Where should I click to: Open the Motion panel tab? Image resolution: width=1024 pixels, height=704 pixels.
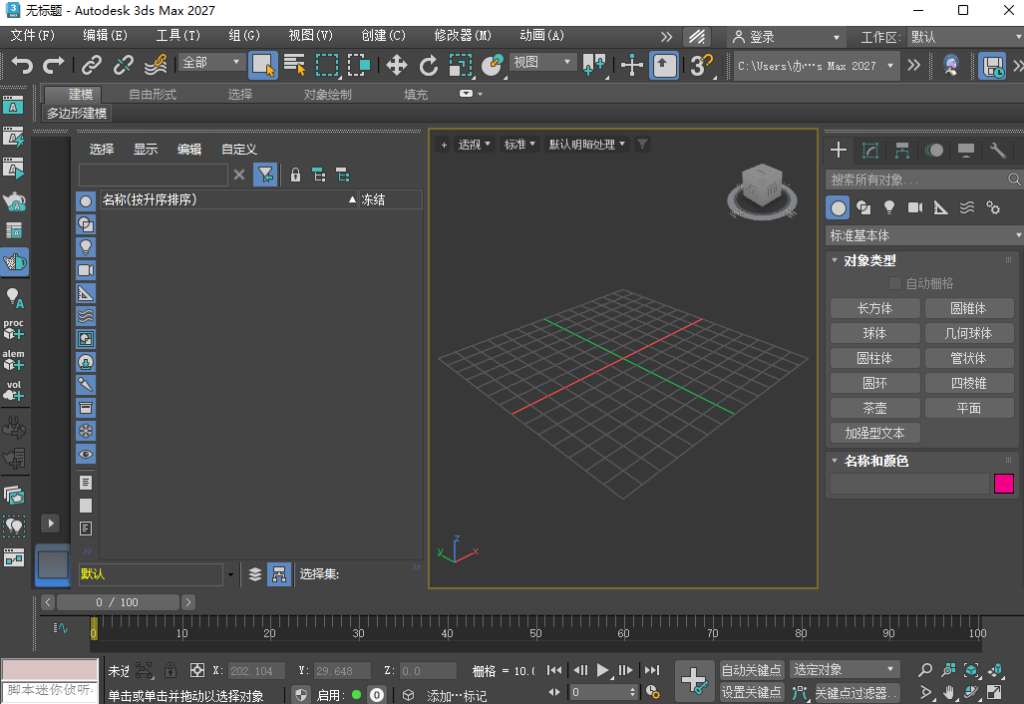pyautogui.click(x=934, y=151)
